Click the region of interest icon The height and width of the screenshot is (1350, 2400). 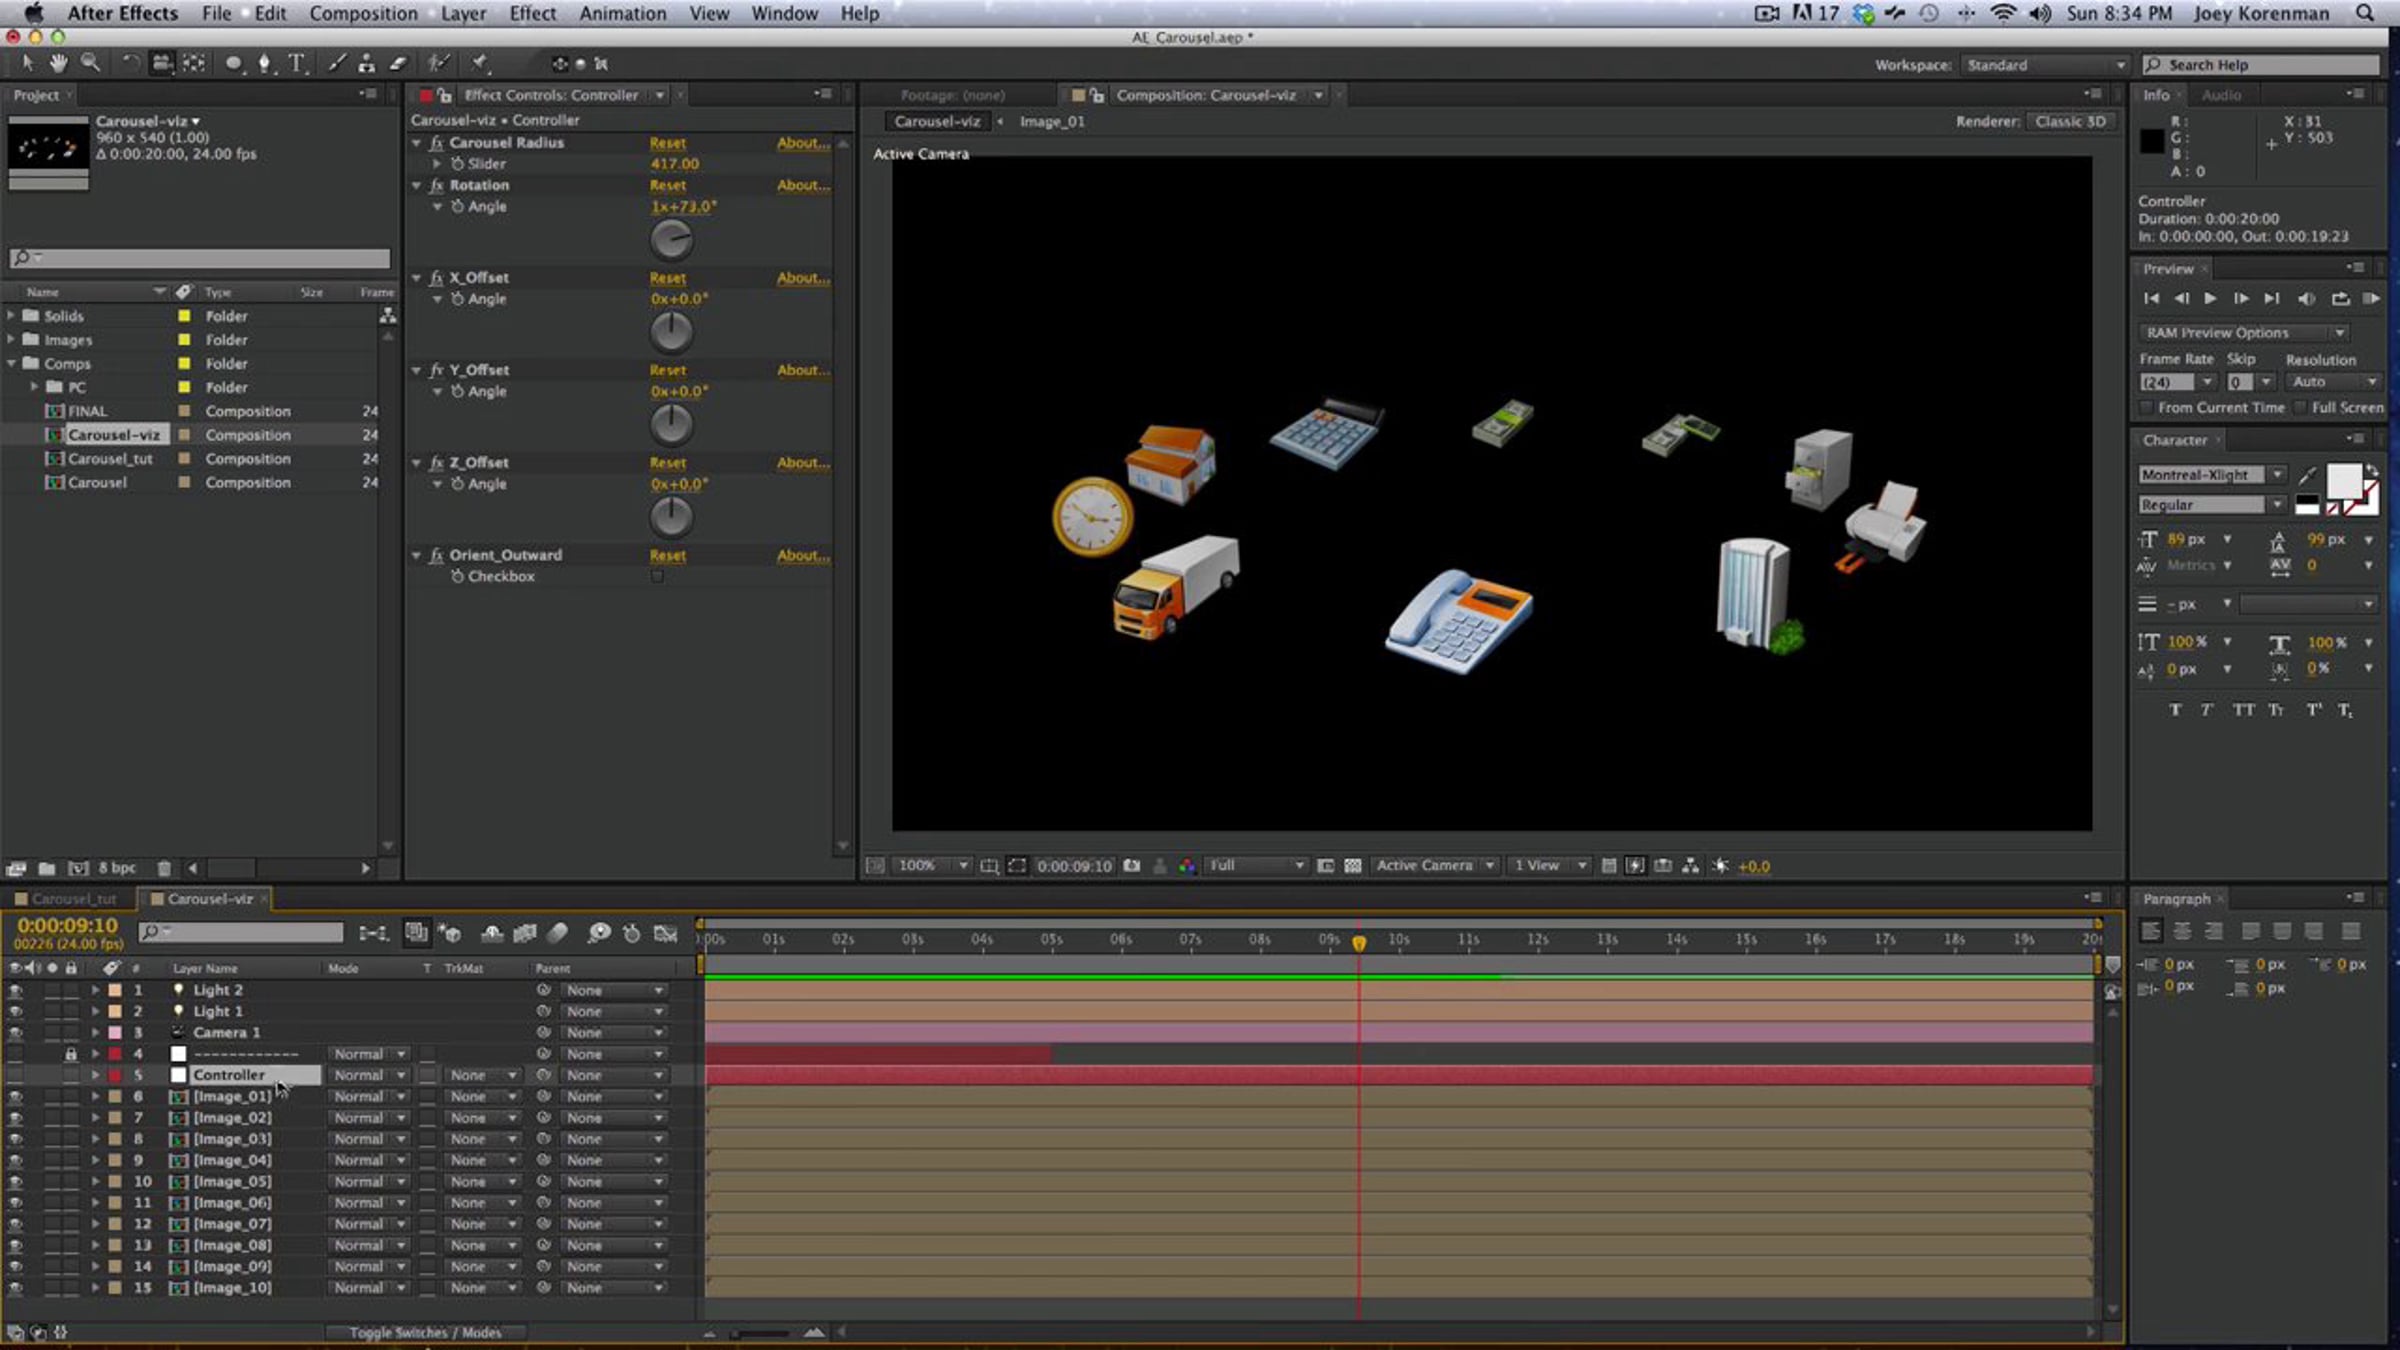1017,866
